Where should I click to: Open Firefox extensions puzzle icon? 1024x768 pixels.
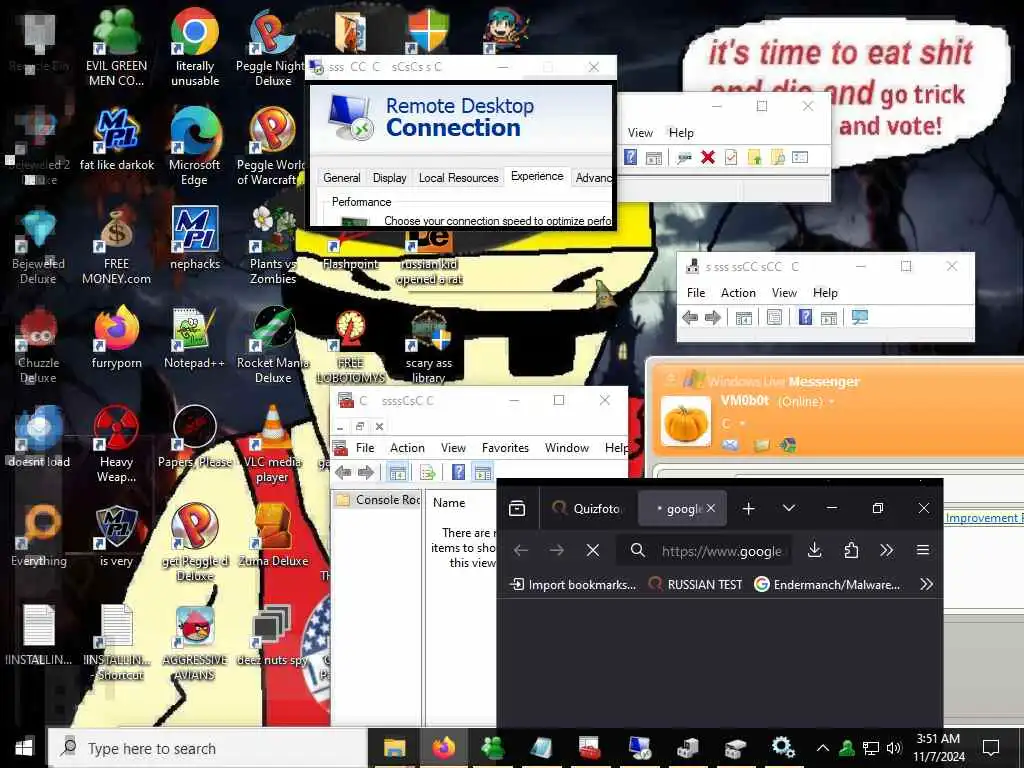851,551
